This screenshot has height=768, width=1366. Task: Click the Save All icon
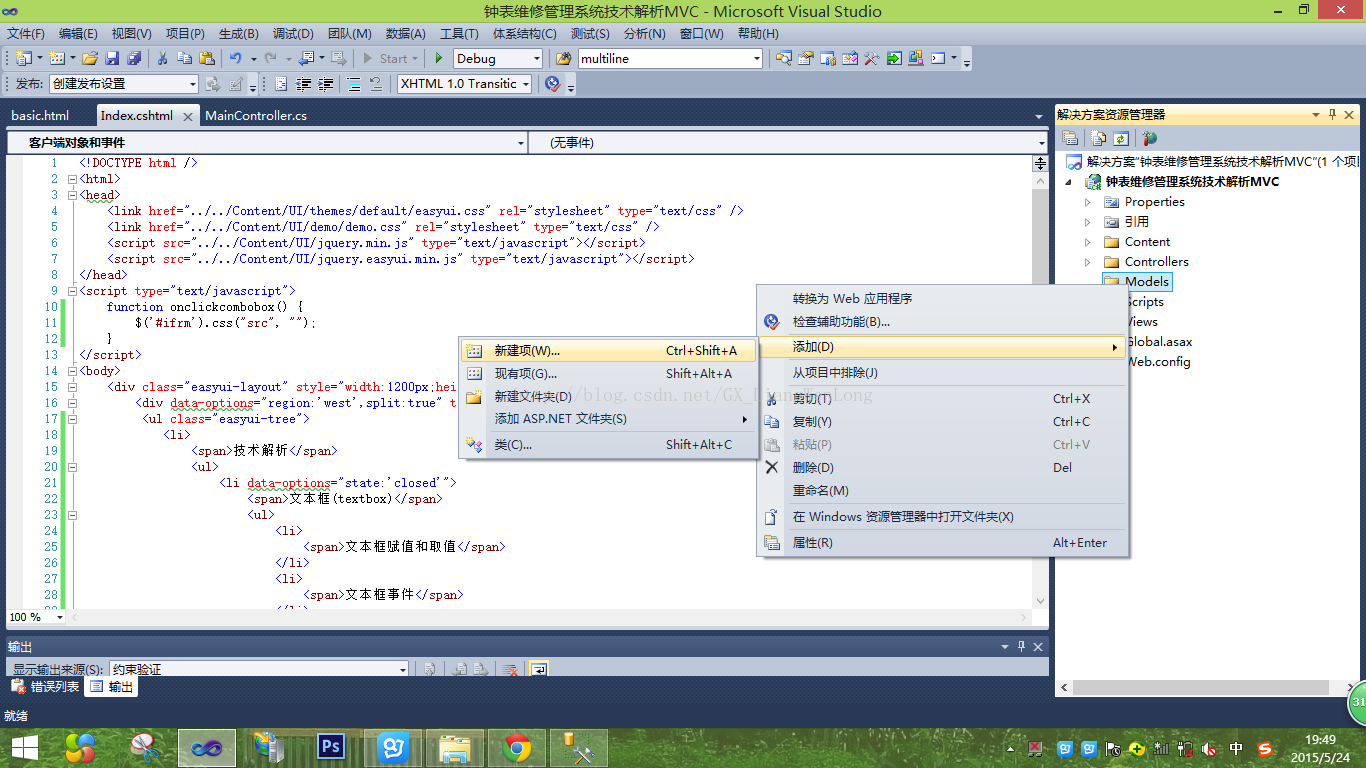(x=134, y=59)
